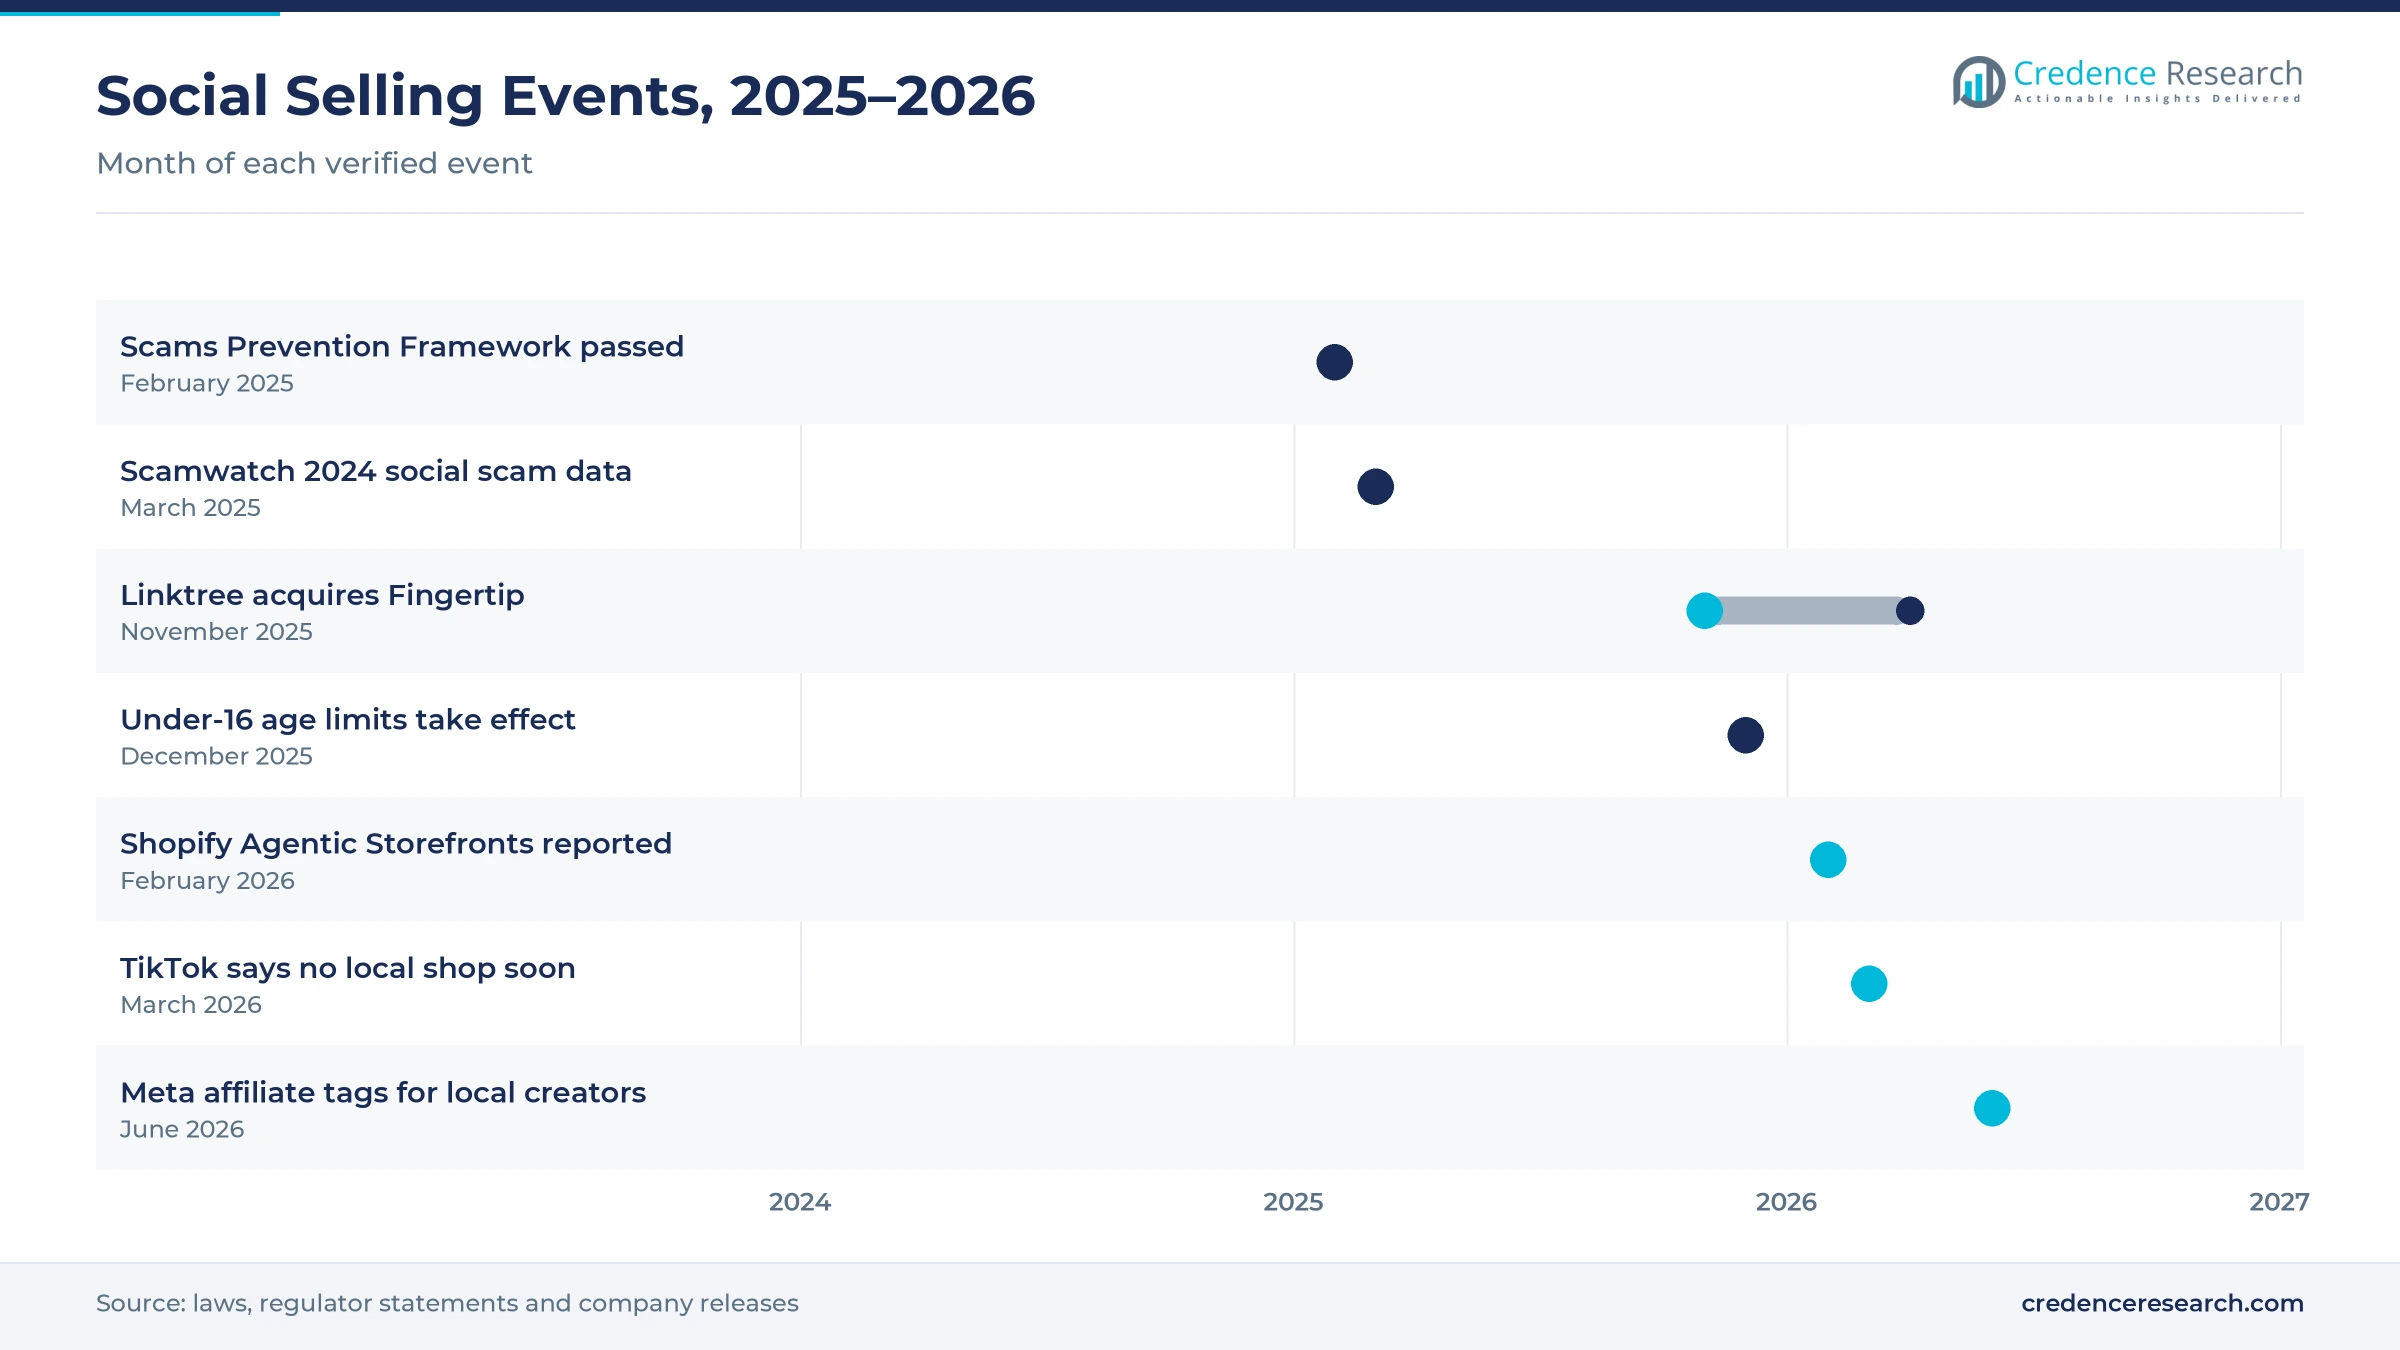Click the 'February 2025' date text
Screen dimensions: 2400x1350
207,383
